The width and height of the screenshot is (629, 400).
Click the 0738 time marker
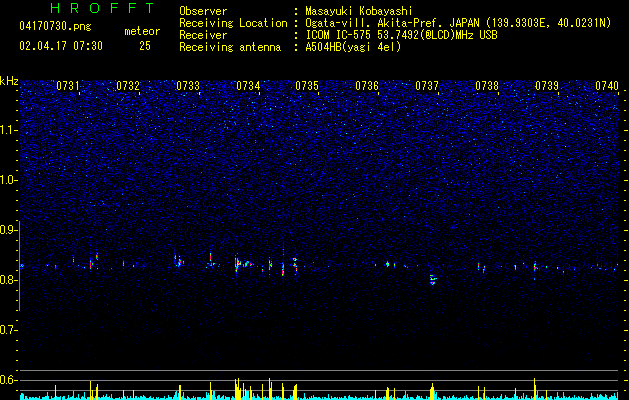(487, 86)
